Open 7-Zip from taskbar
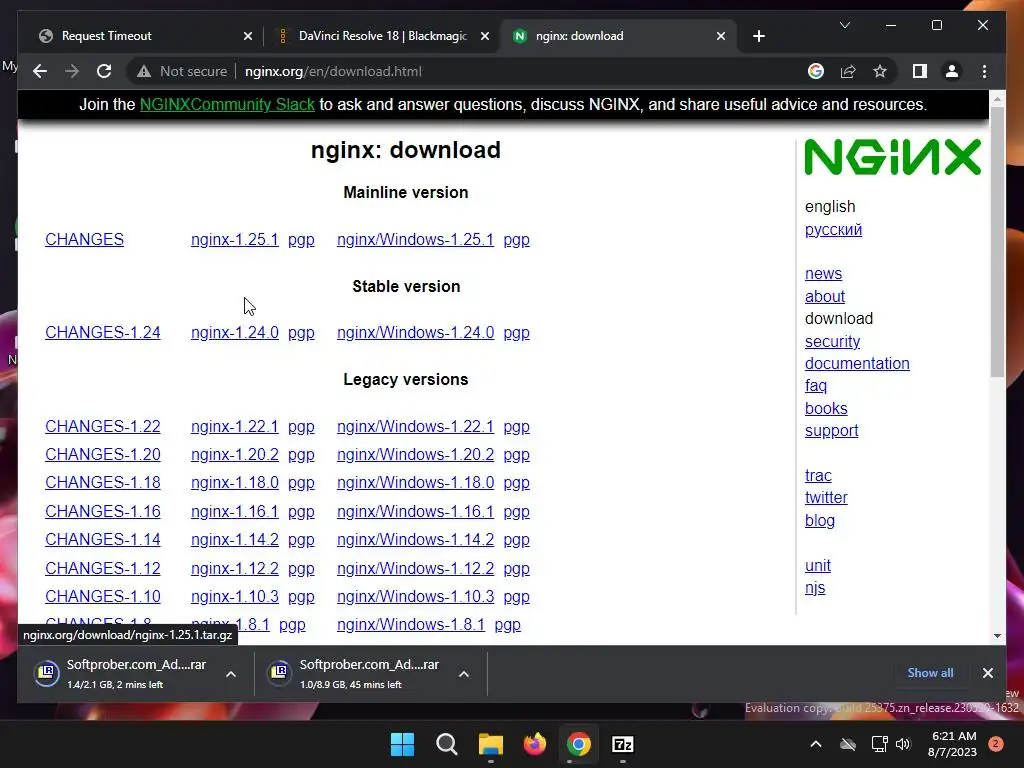Screen dimensions: 1024x768 coord(622,744)
